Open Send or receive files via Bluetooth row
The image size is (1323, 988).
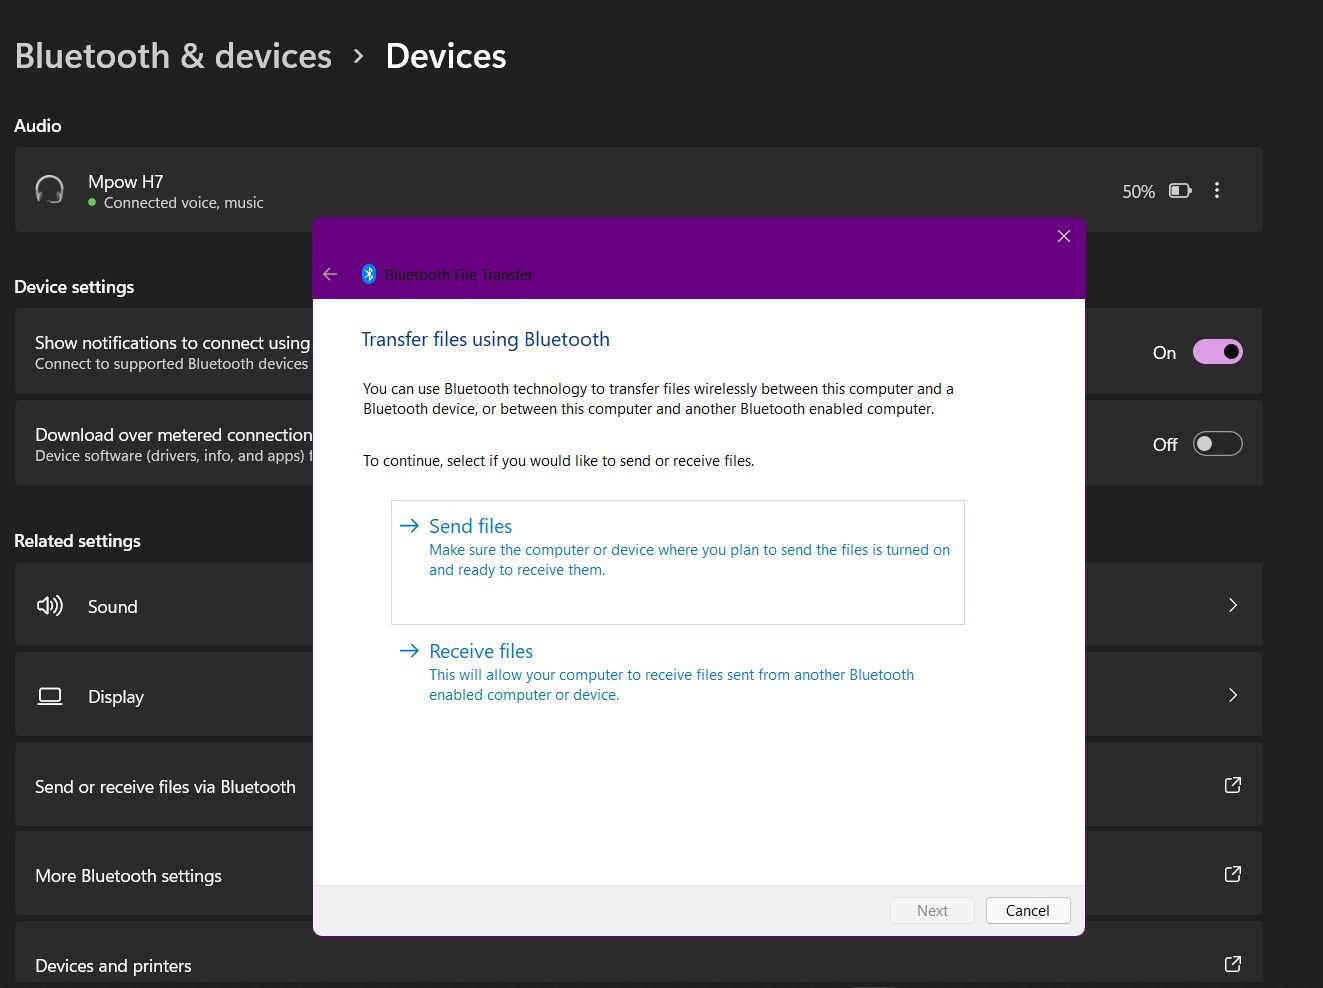pos(165,786)
